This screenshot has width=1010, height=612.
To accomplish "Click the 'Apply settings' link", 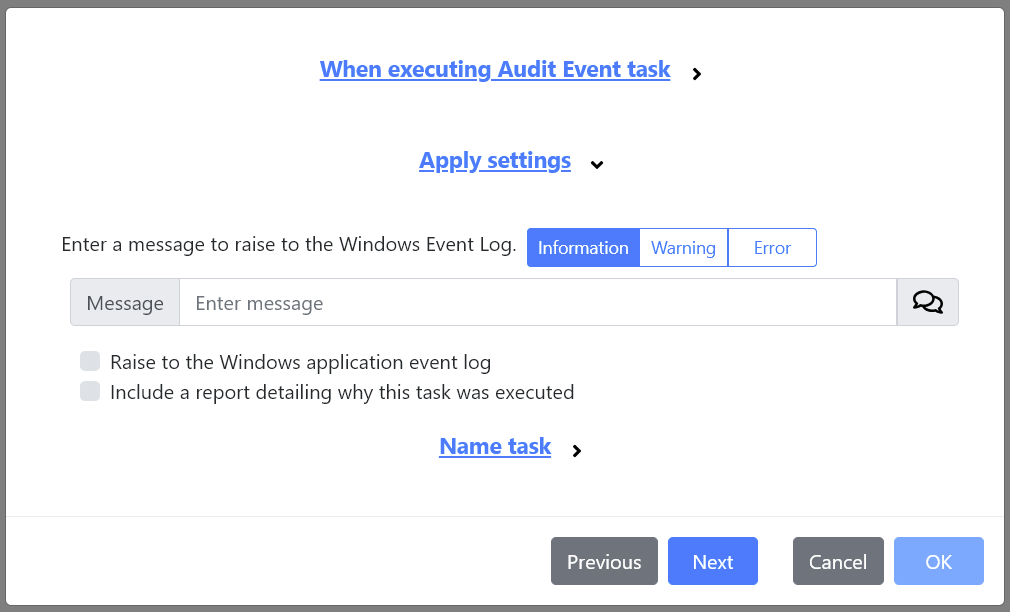I will [x=494, y=160].
